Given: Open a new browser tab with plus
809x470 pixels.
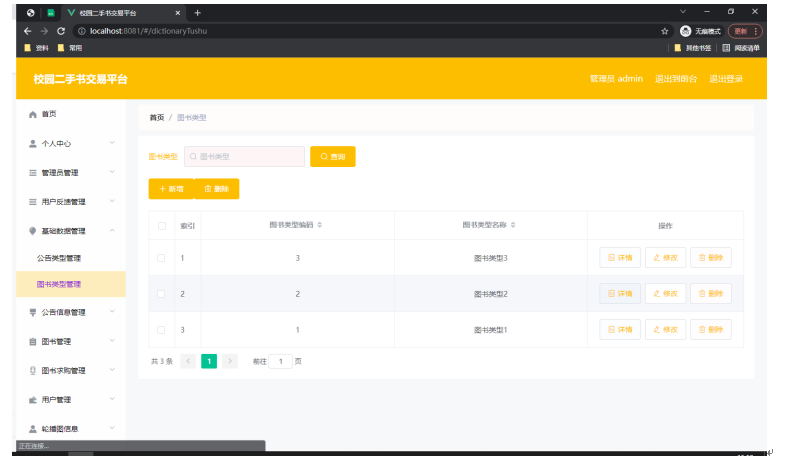Looking at the screenshot, I should (x=197, y=13).
